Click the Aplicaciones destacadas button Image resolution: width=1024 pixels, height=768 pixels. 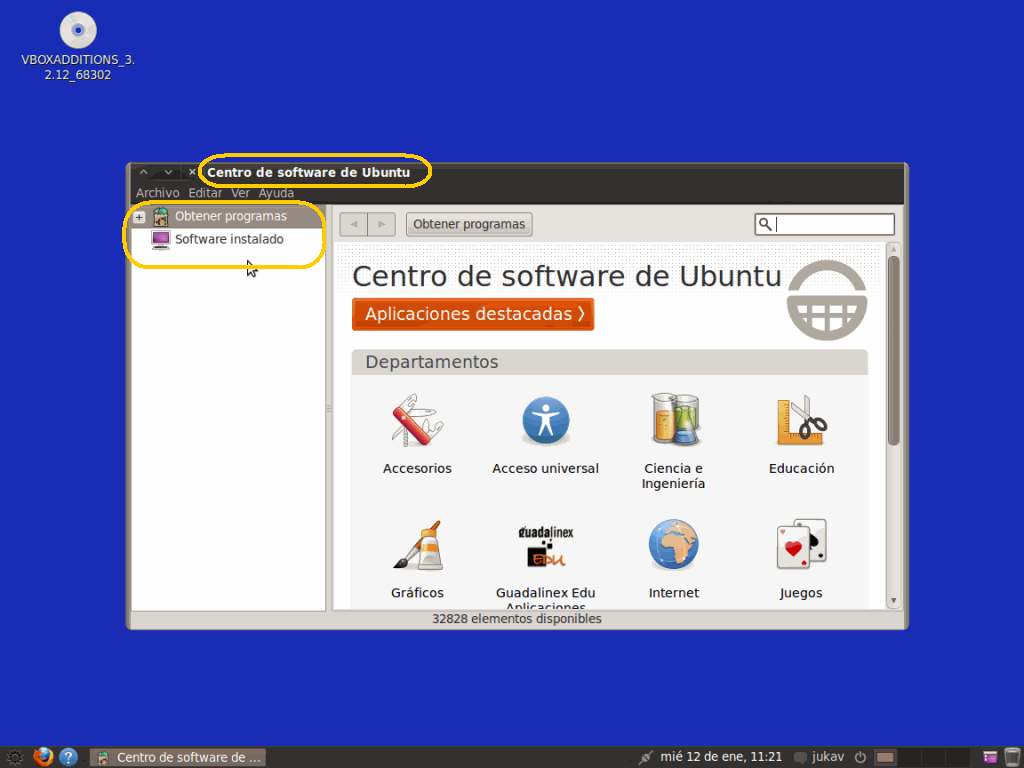[x=473, y=314]
